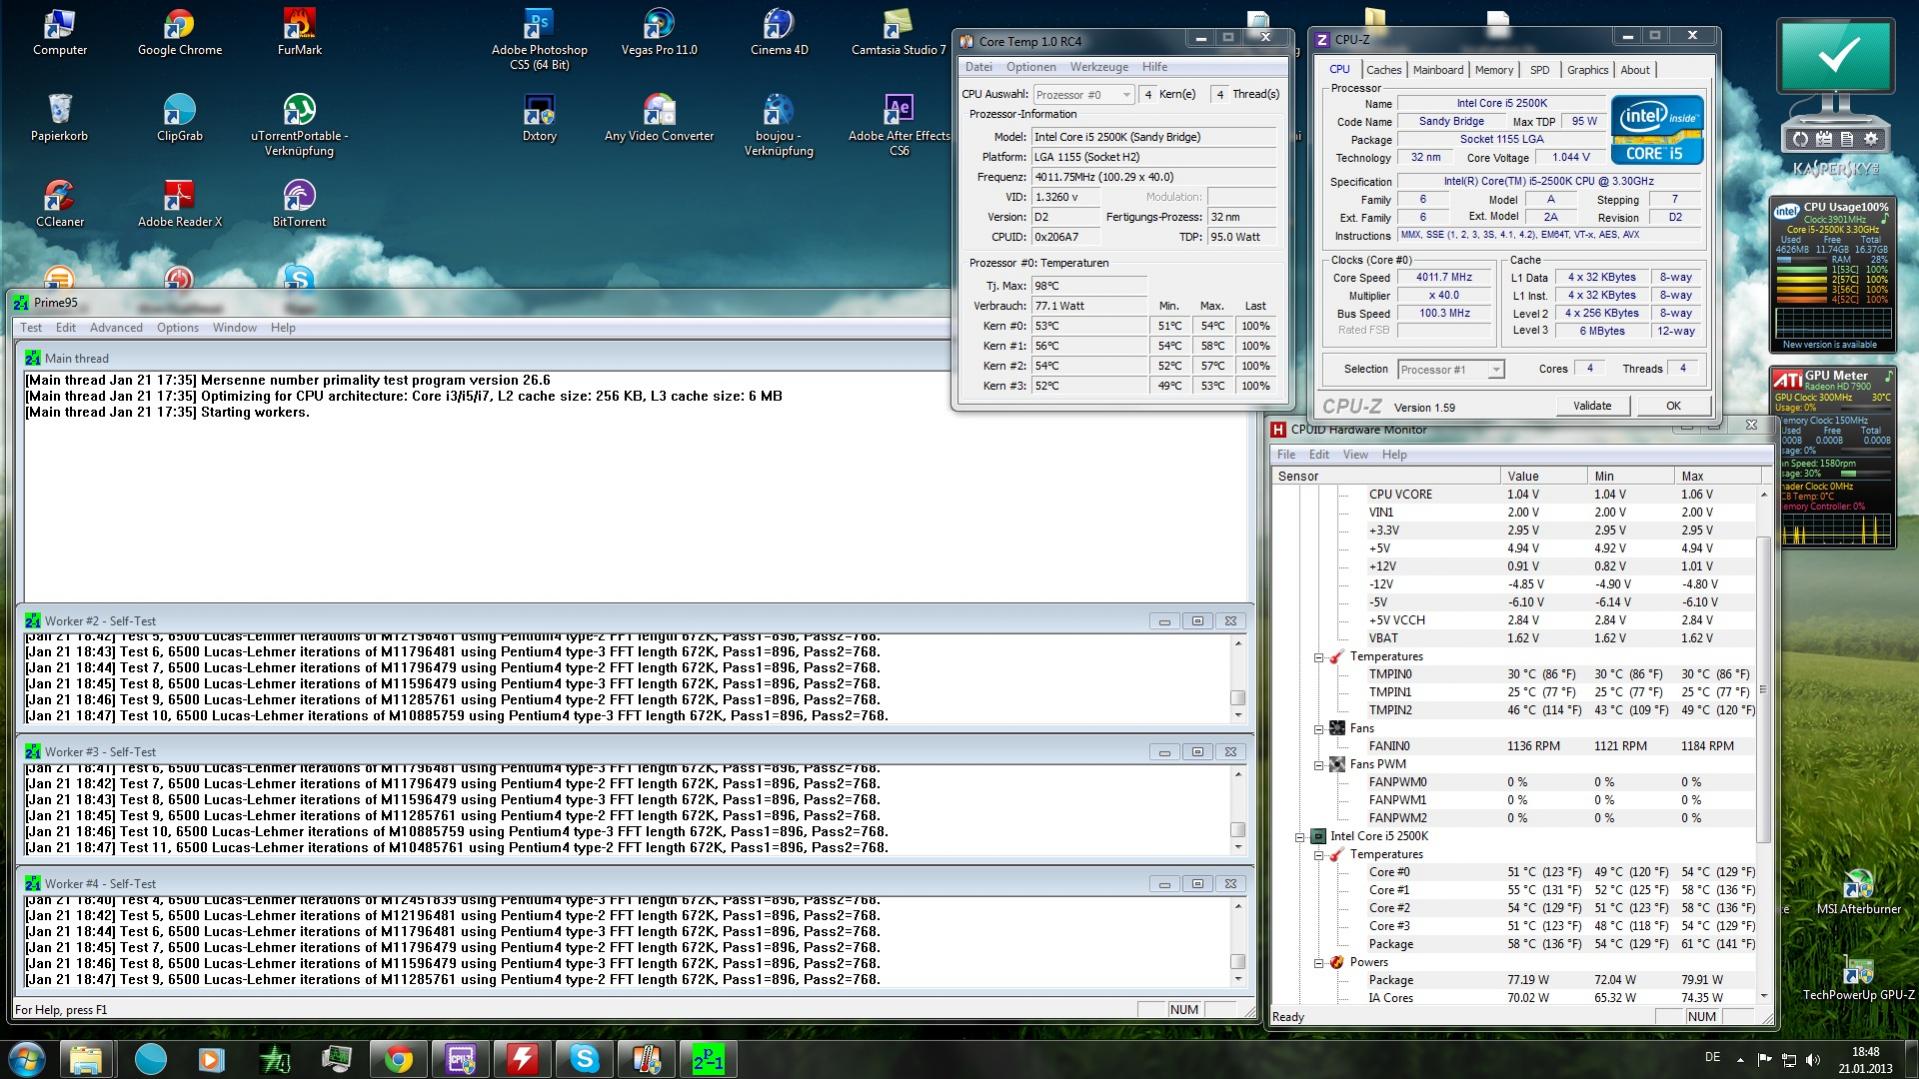The height and width of the screenshot is (1079, 1919).
Task: Click the Sensor column header in Hardware Monitor
Action: click(1386, 476)
